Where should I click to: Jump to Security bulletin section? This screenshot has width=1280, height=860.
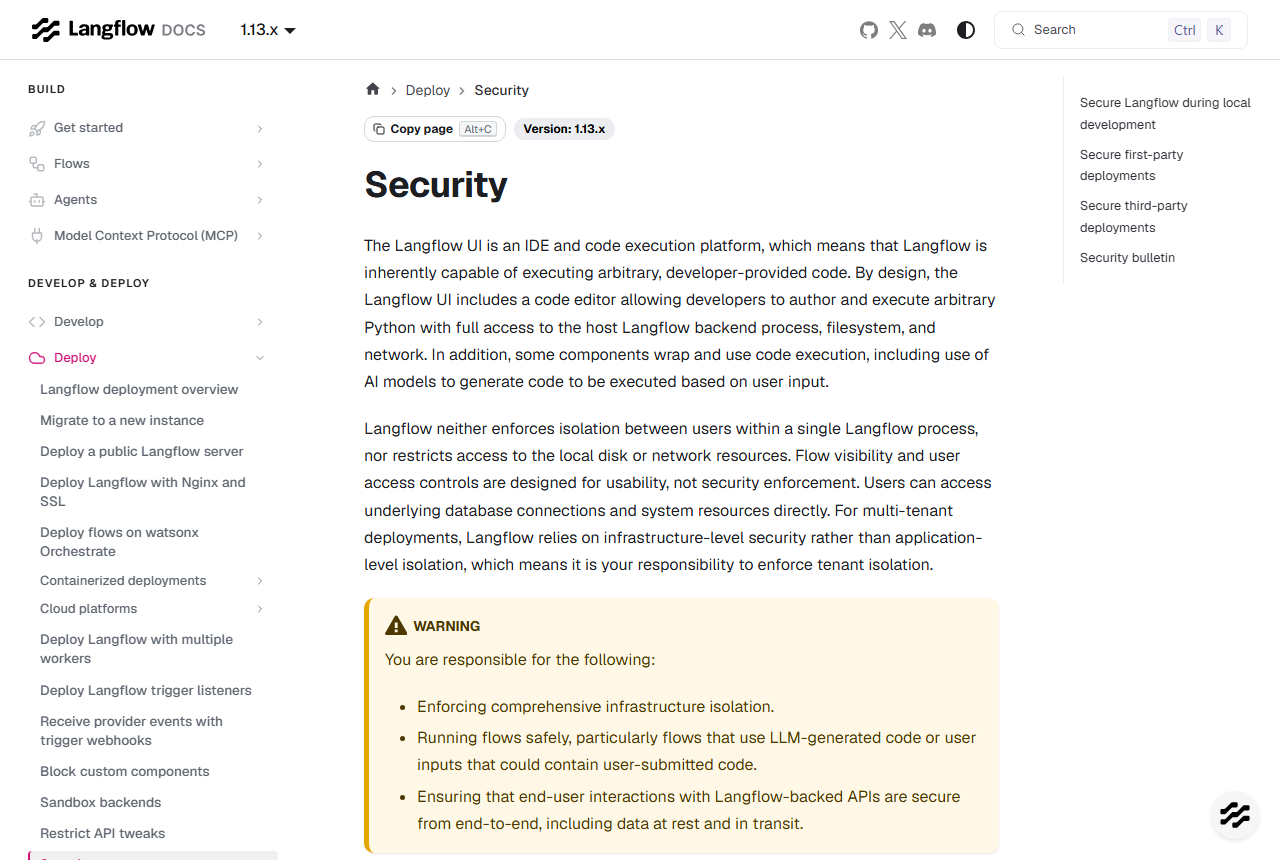(x=1128, y=258)
